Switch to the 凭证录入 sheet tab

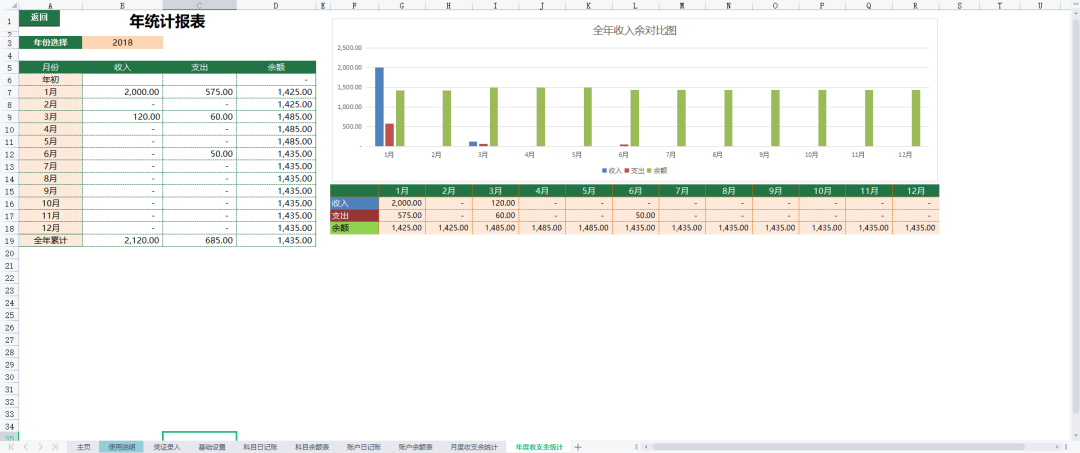[x=166, y=447]
